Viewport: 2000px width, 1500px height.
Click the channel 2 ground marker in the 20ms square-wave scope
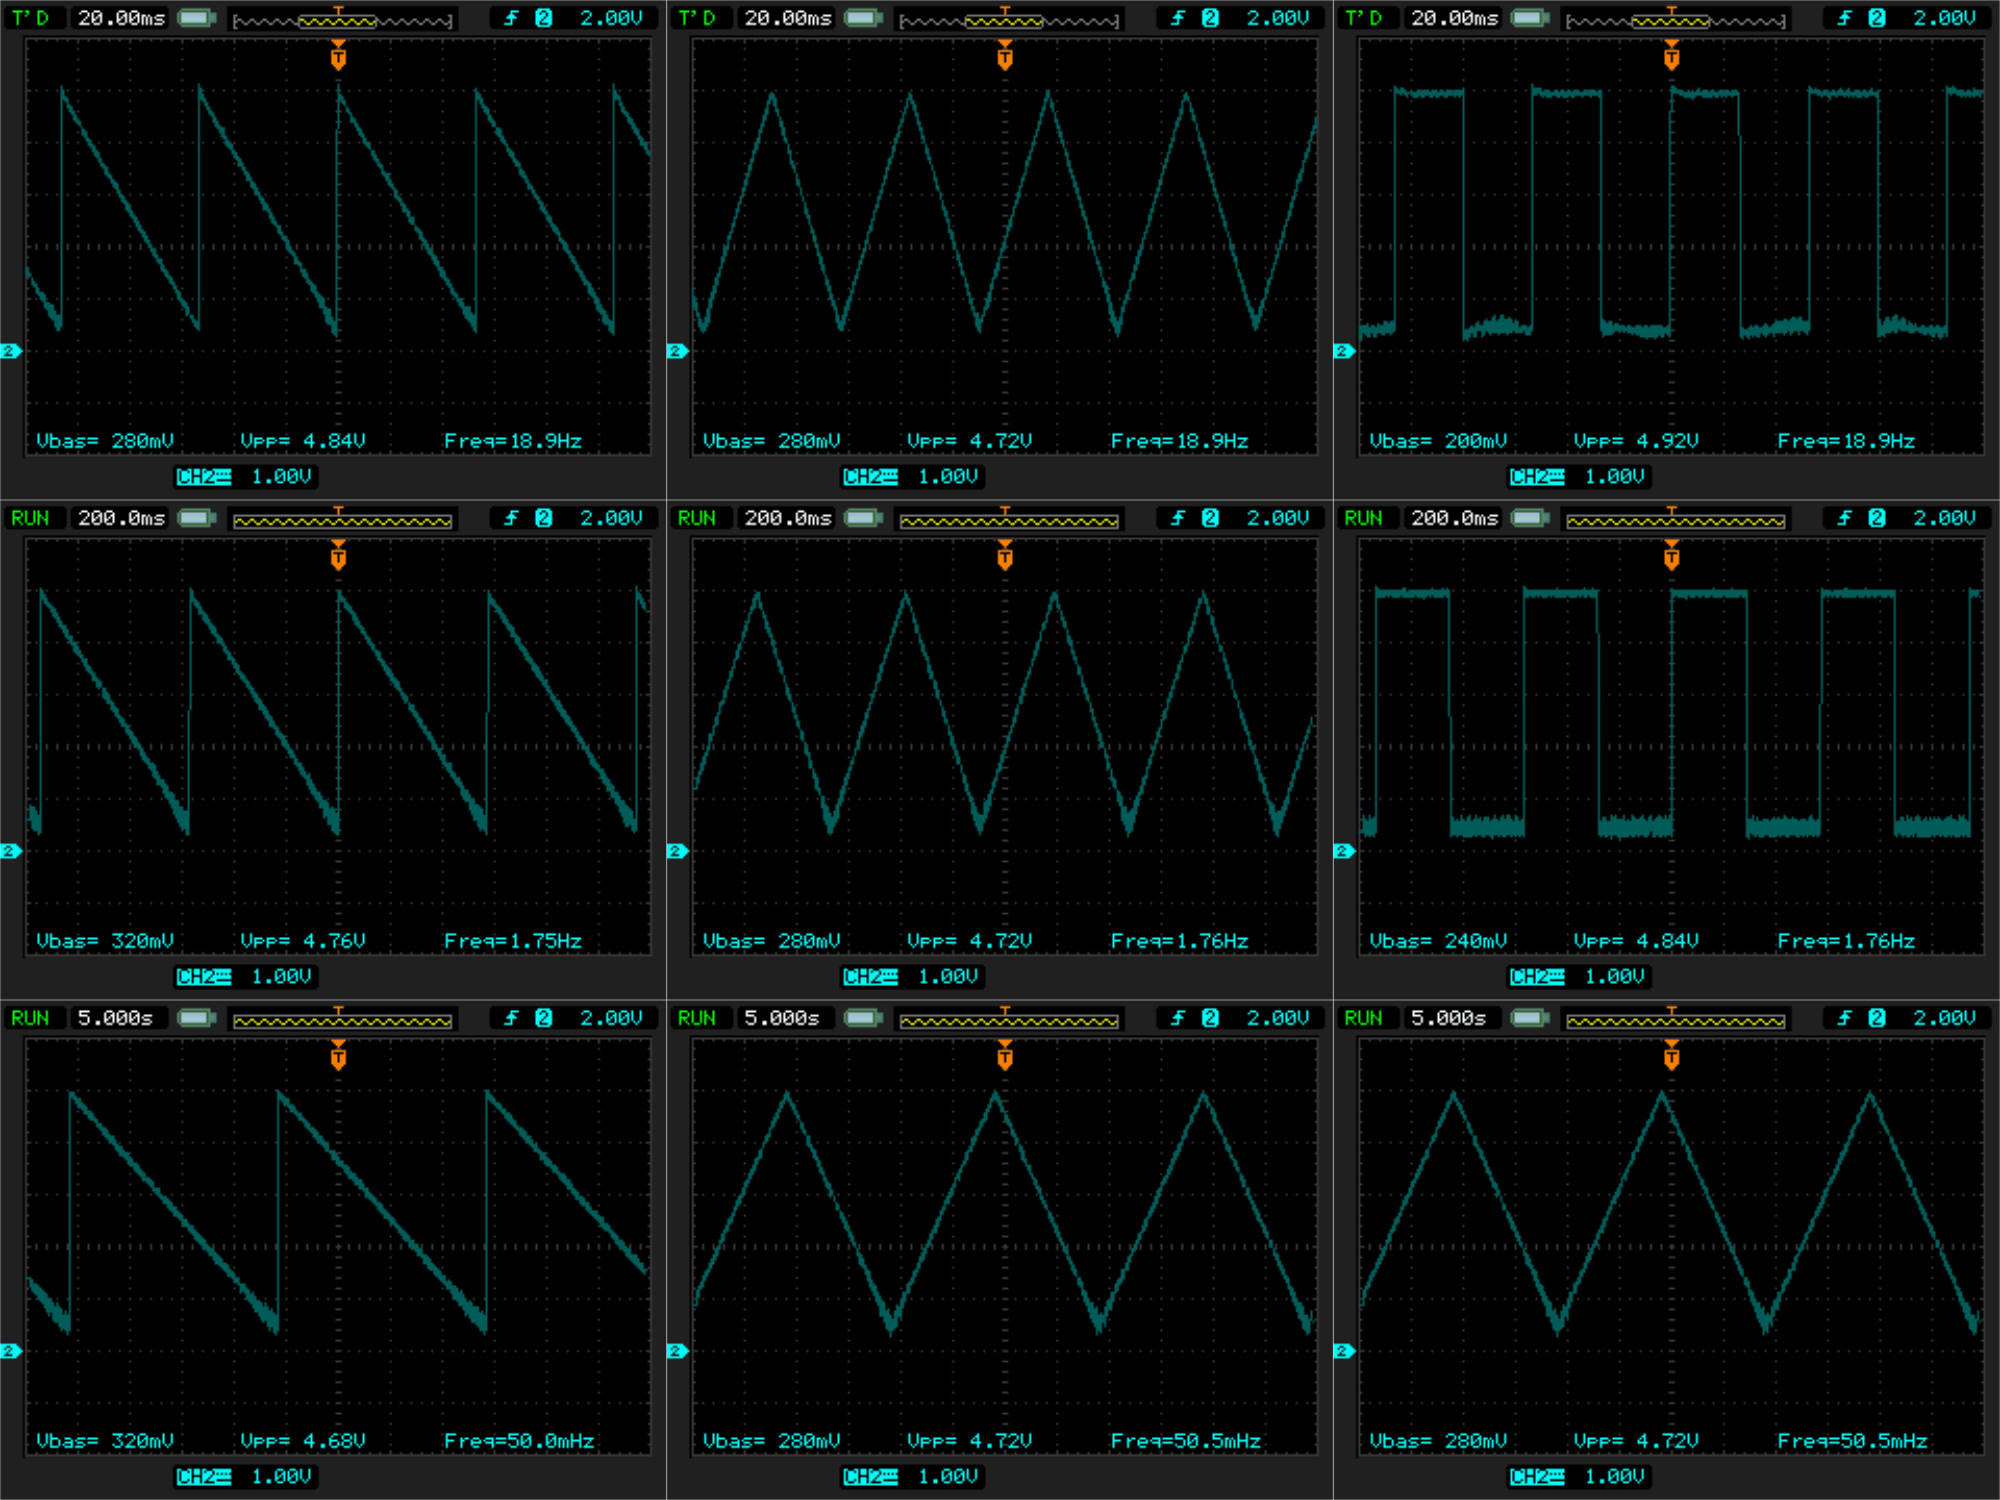point(1345,351)
